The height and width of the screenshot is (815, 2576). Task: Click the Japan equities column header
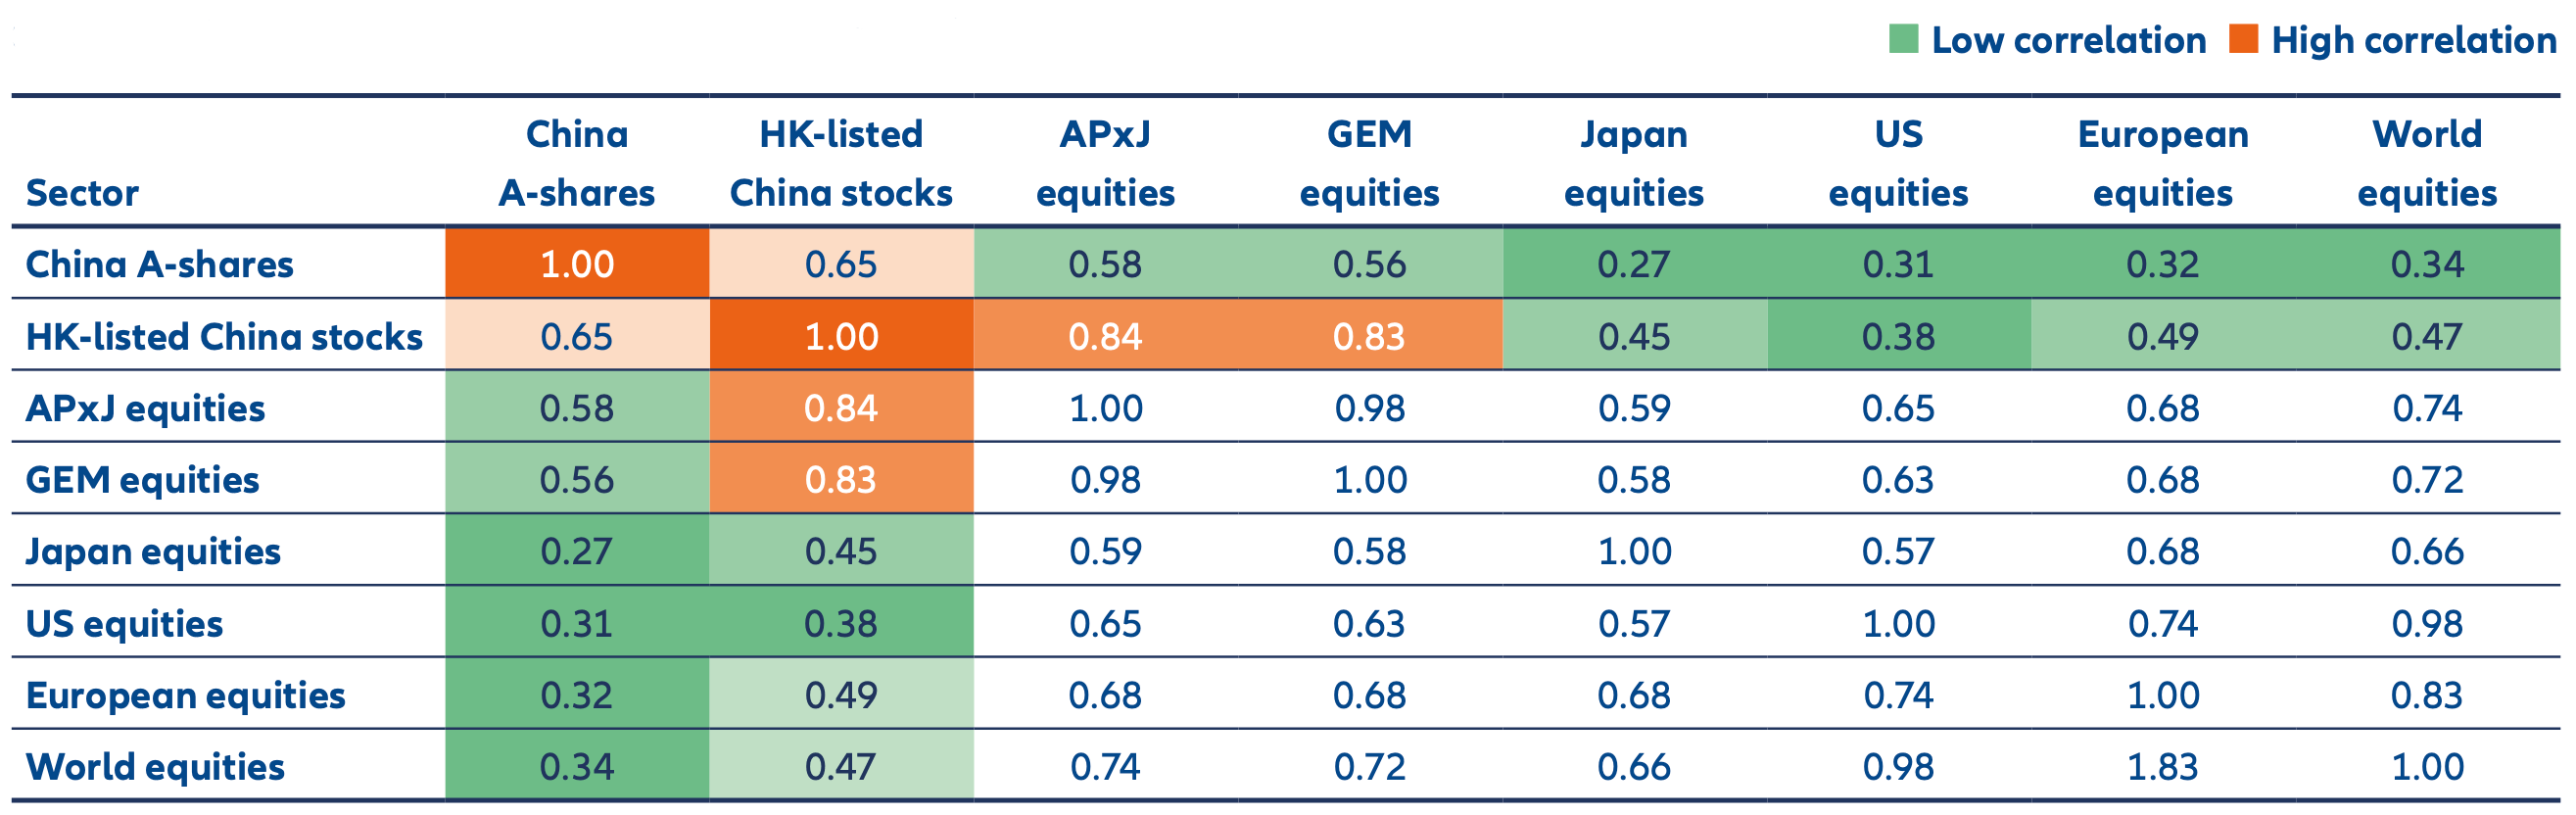(1634, 163)
